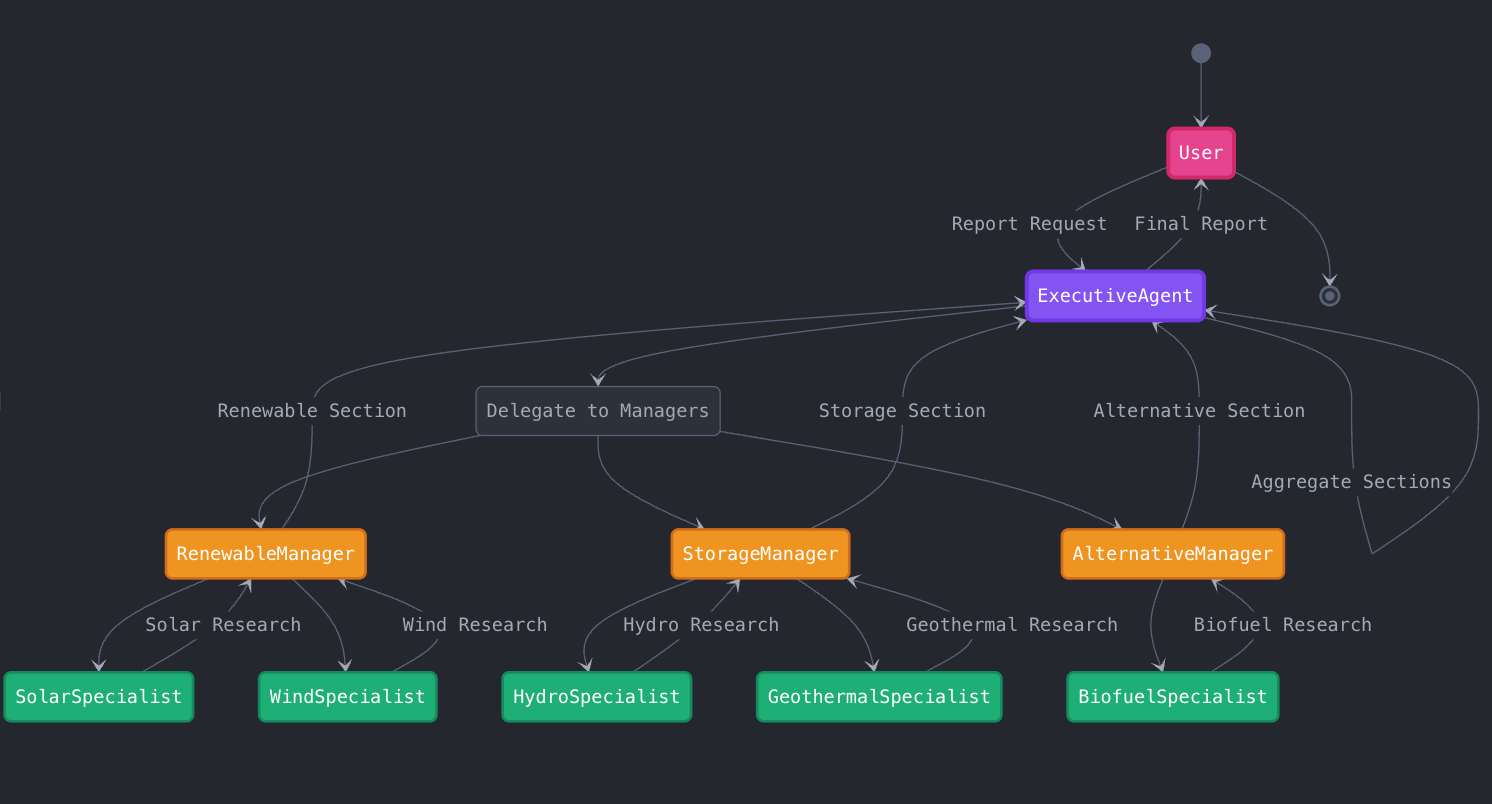This screenshot has height=804, width=1492.
Task: Click the diagram start circle marker
Action: point(1200,52)
